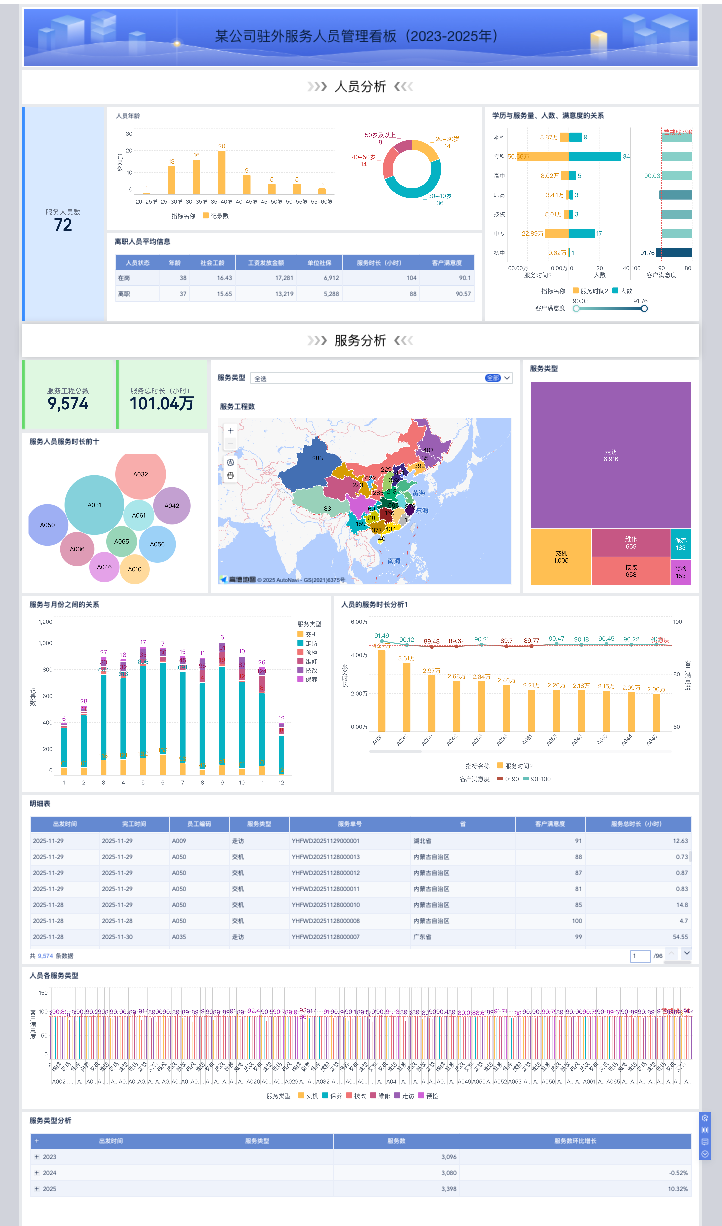Viewport: 722px width, 1226px height.
Task: Expand the 2023 row in 服务类型分析
Action: pos(37,1157)
